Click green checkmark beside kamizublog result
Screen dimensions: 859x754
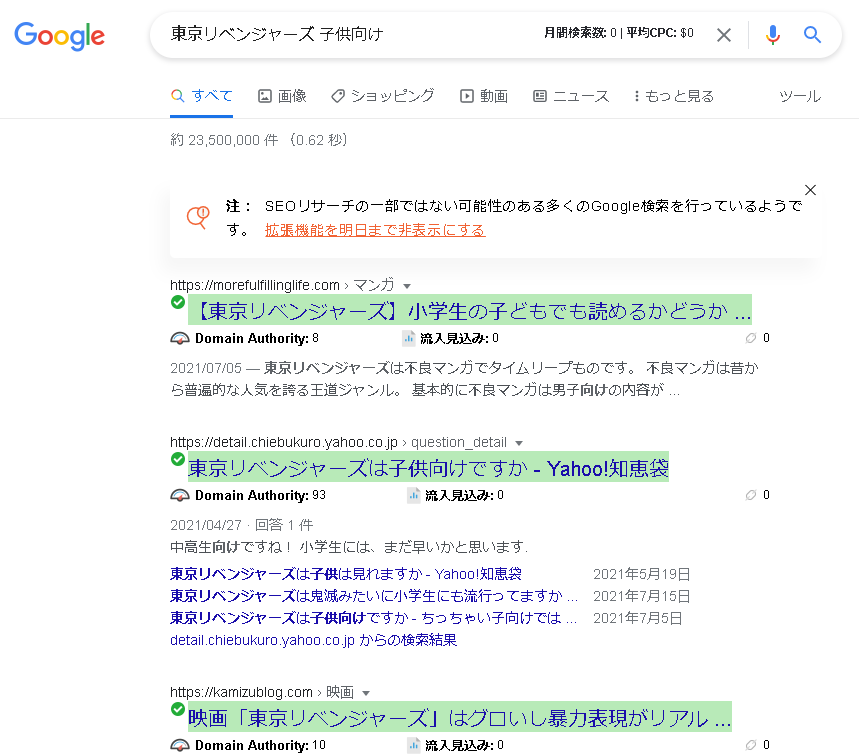coord(177,709)
